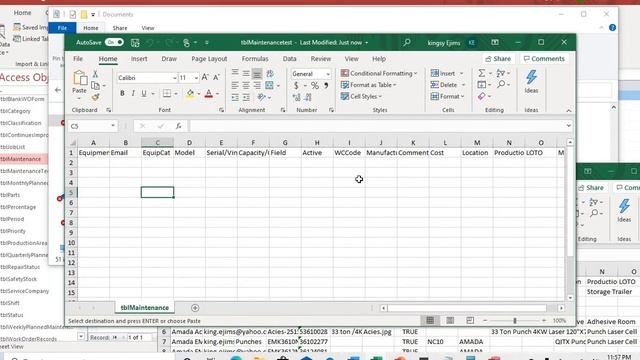
Task: Click the Clear eraser icon
Action: [482, 96]
